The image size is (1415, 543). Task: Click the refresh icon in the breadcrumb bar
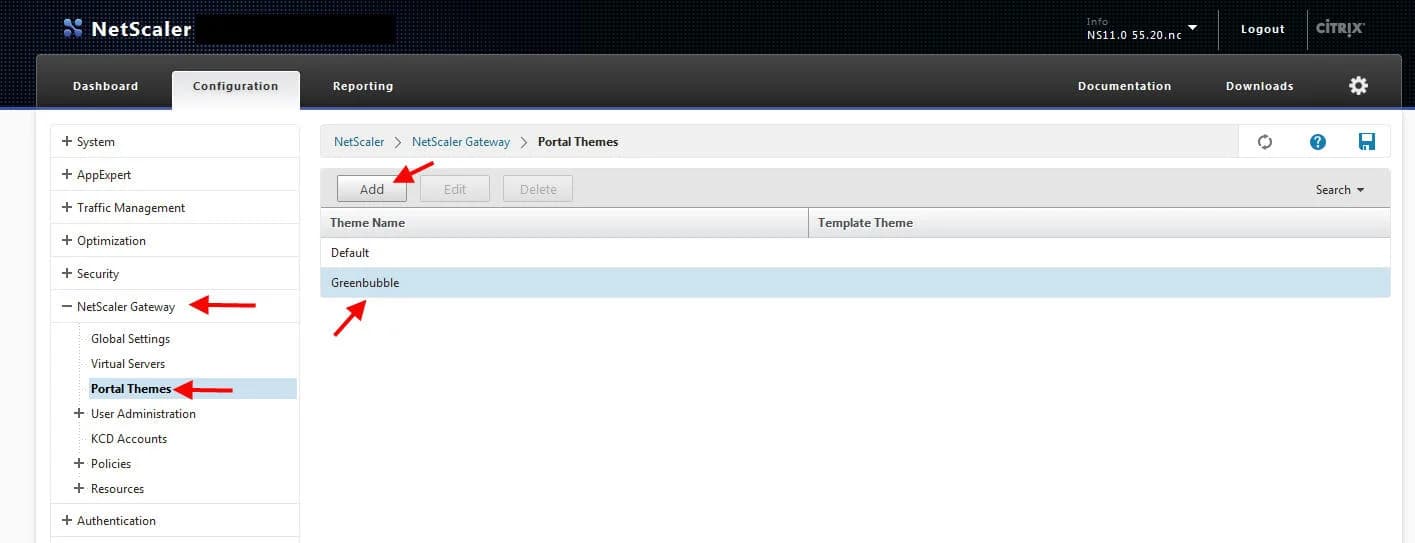pyautogui.click(x=1265, y=142)
